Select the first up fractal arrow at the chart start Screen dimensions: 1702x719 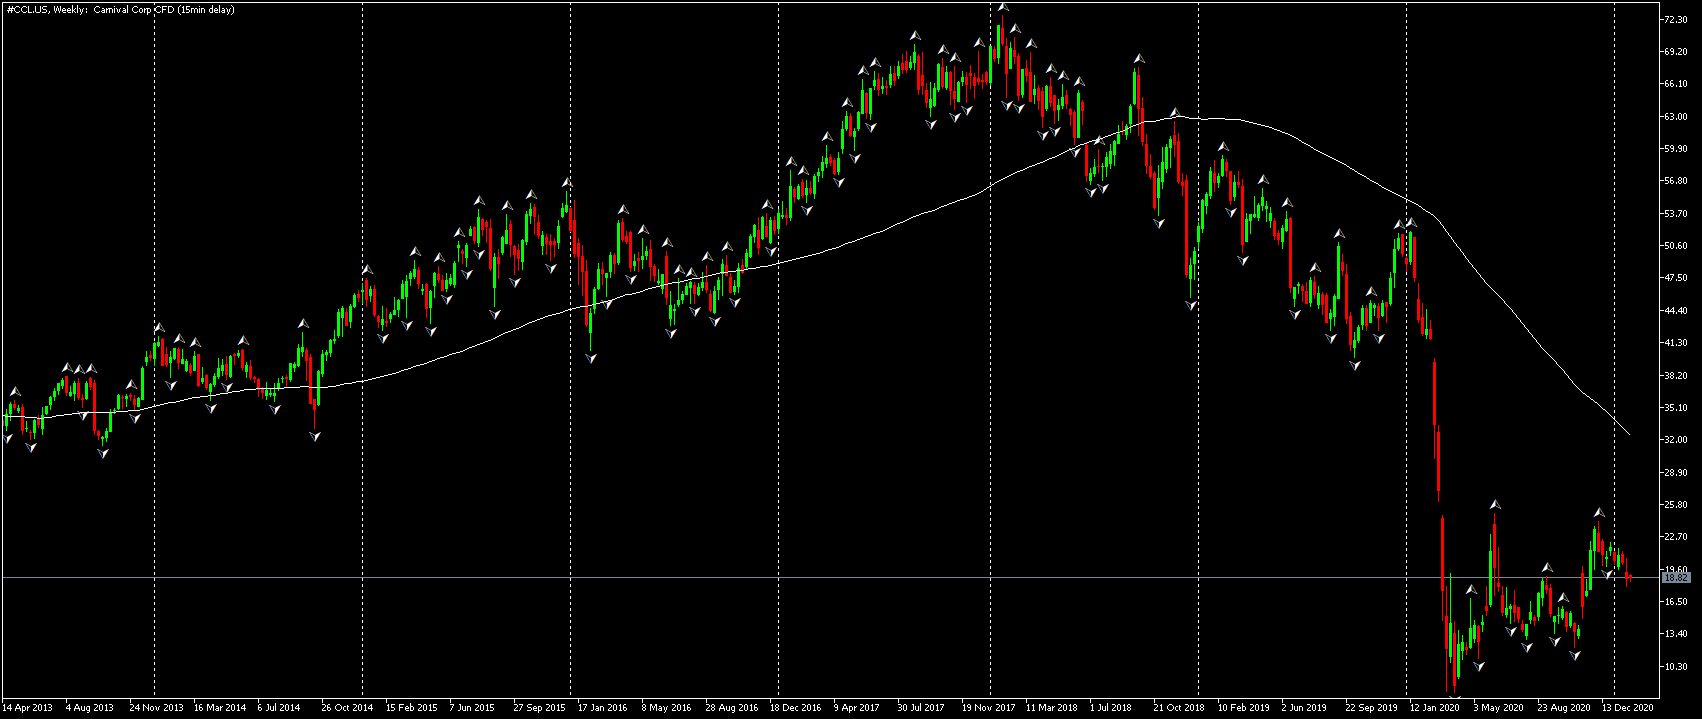[x=15, y=391]
